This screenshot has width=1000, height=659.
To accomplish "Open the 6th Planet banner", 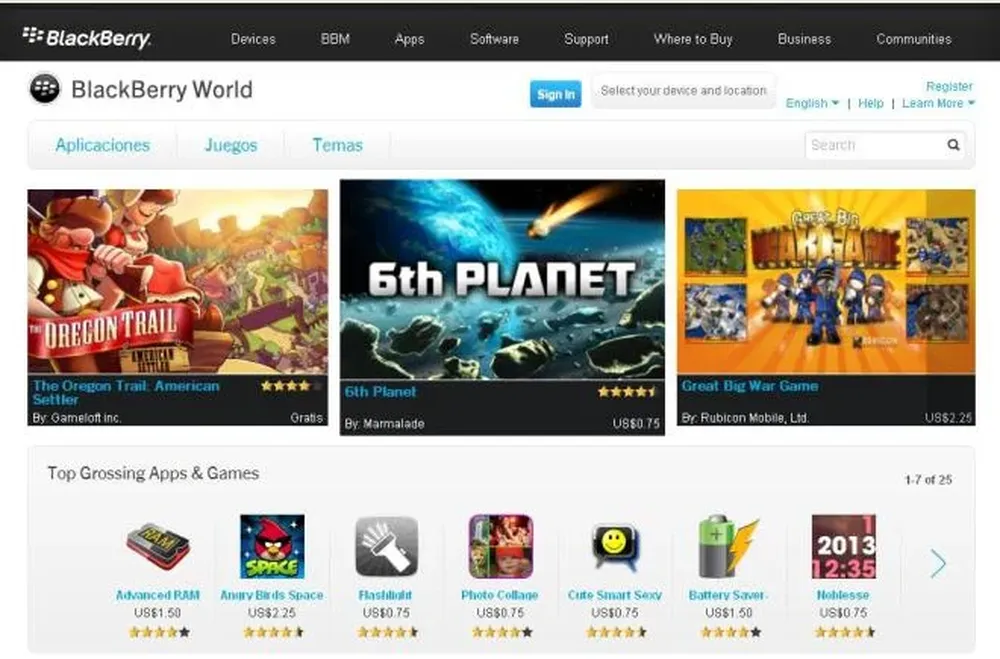I will [502, 307].
